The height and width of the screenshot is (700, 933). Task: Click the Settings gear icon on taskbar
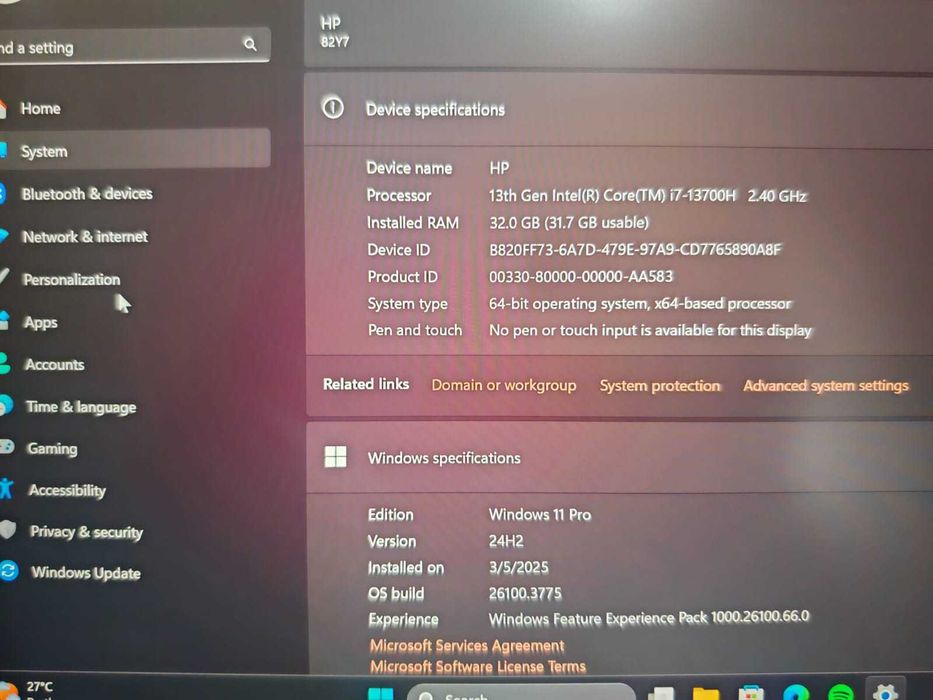885,693
